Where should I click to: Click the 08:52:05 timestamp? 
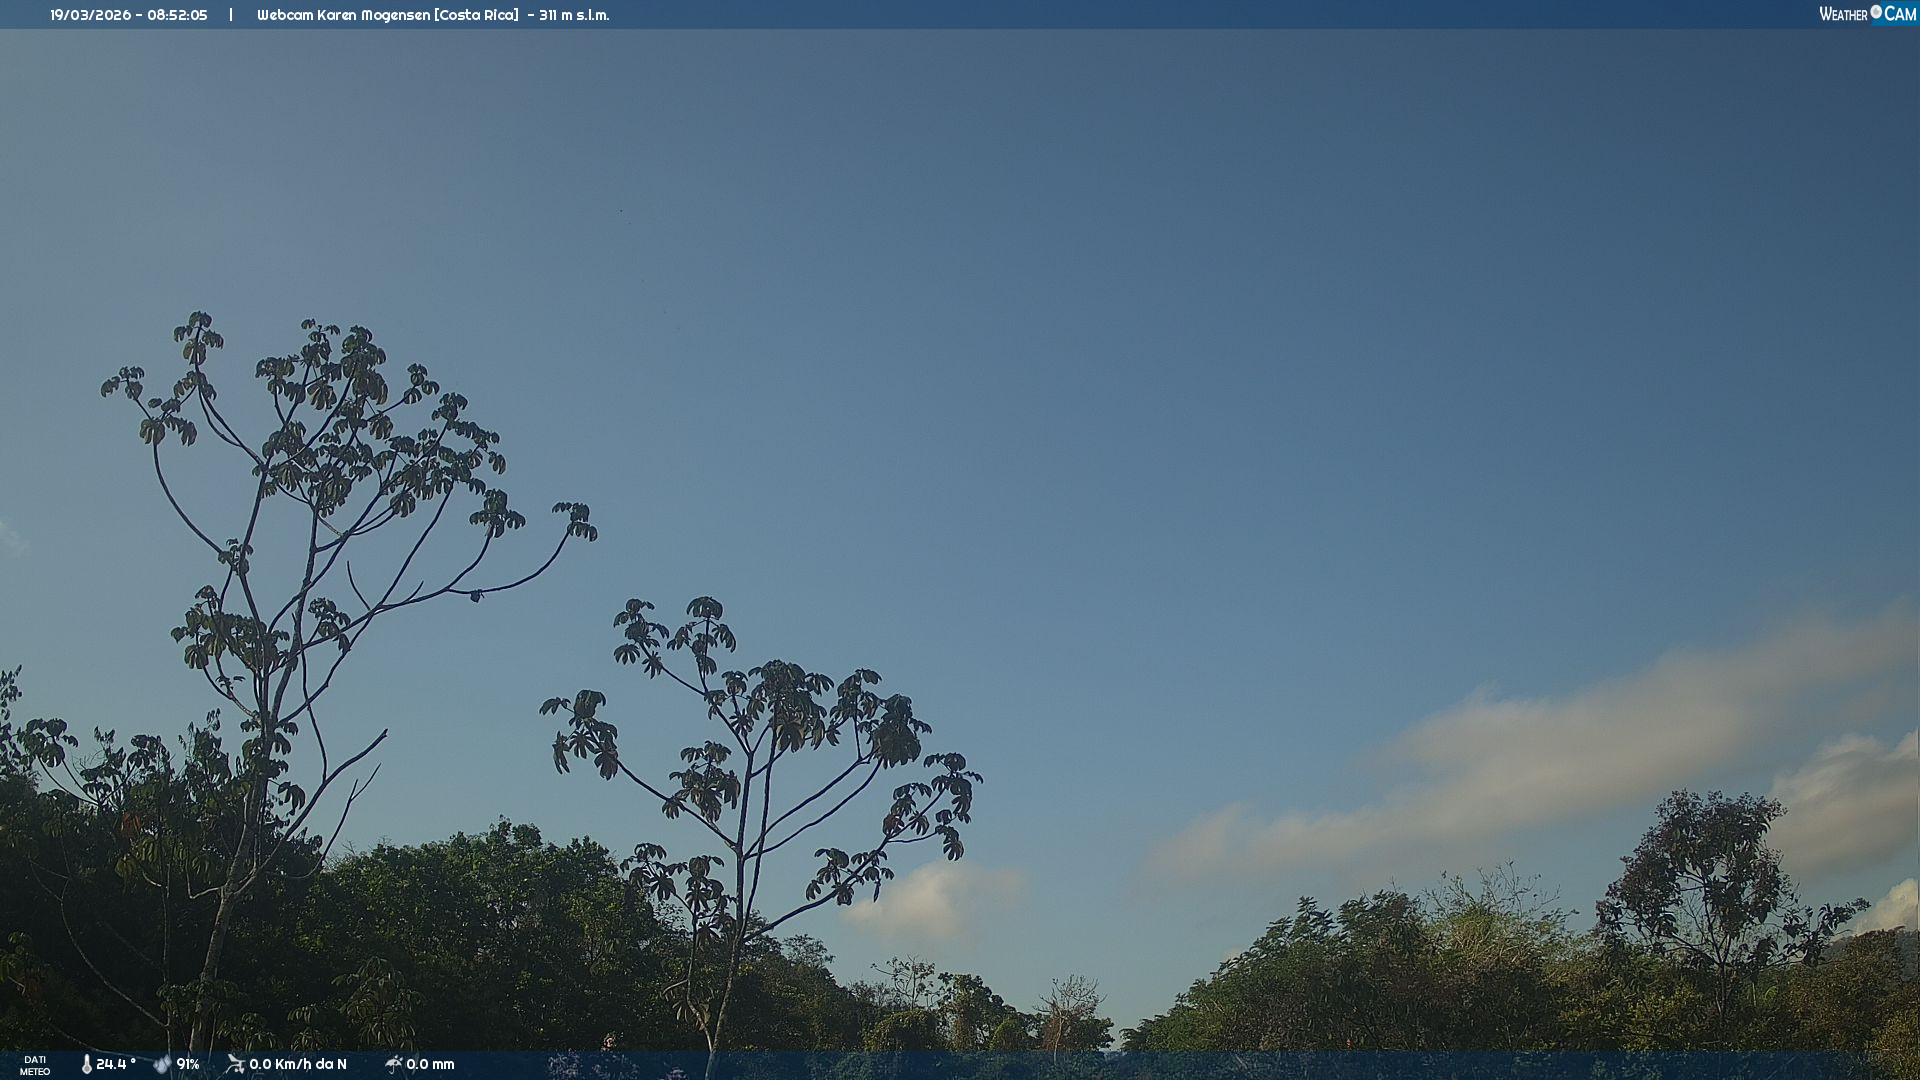click(177, 15)
